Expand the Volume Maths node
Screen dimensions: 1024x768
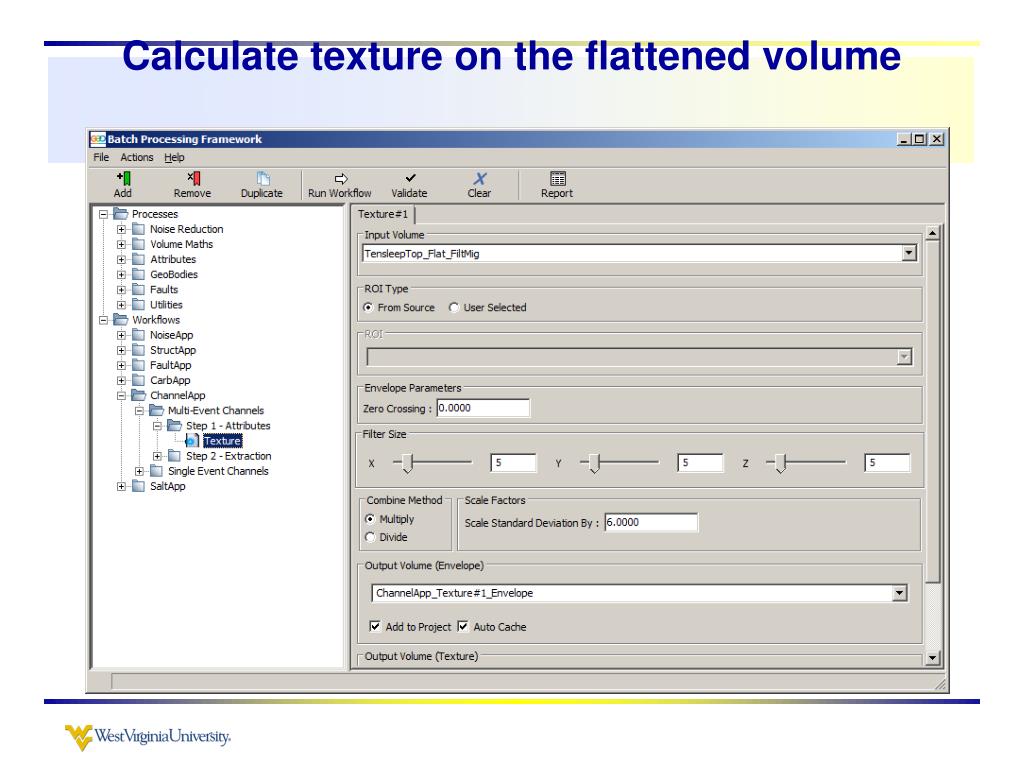121,244
